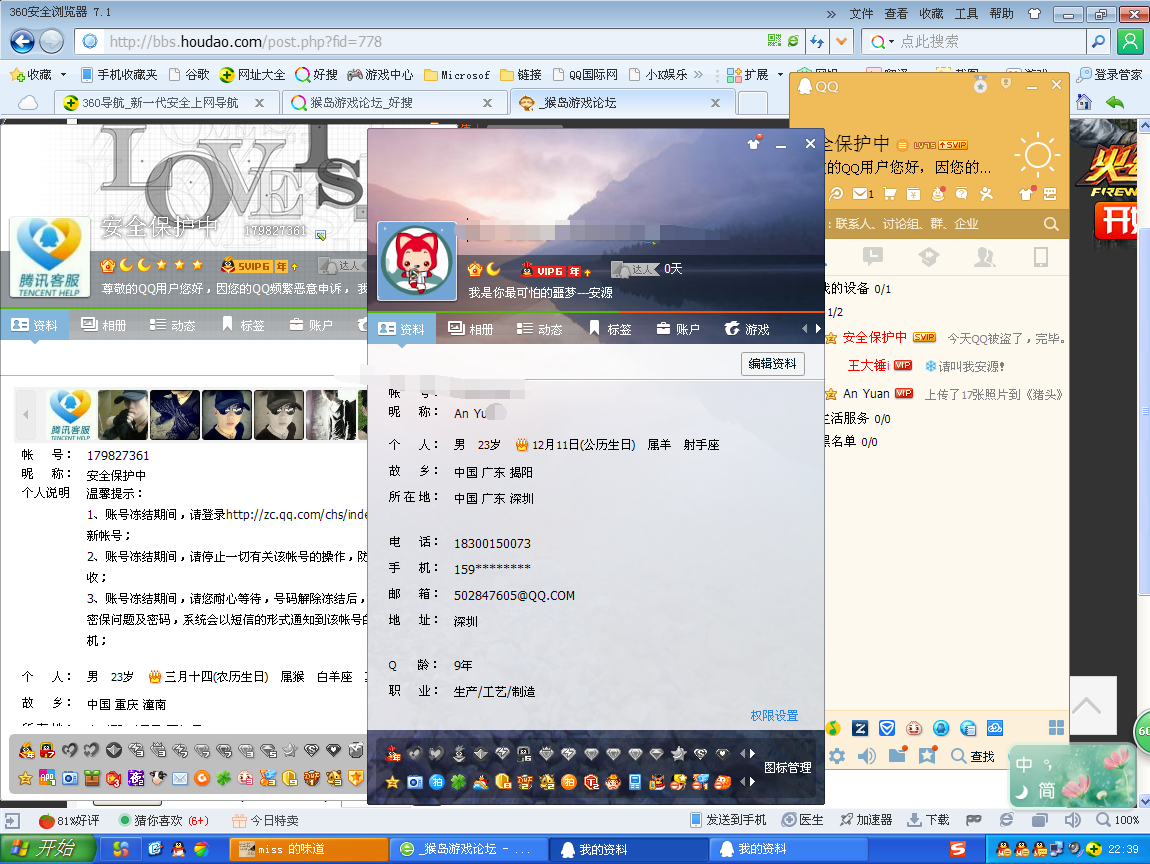Toggle 中 Chinese input mode on IME bar
This screenshot has height=864, width=1150.
tap(1024, 765)
